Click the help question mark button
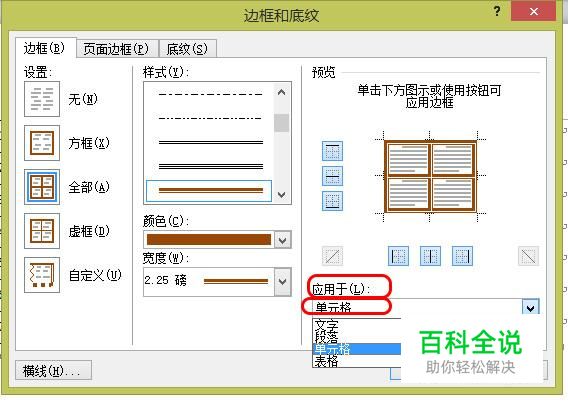The image size is (568, 408). pyautogui.click(x=497, y=12)
